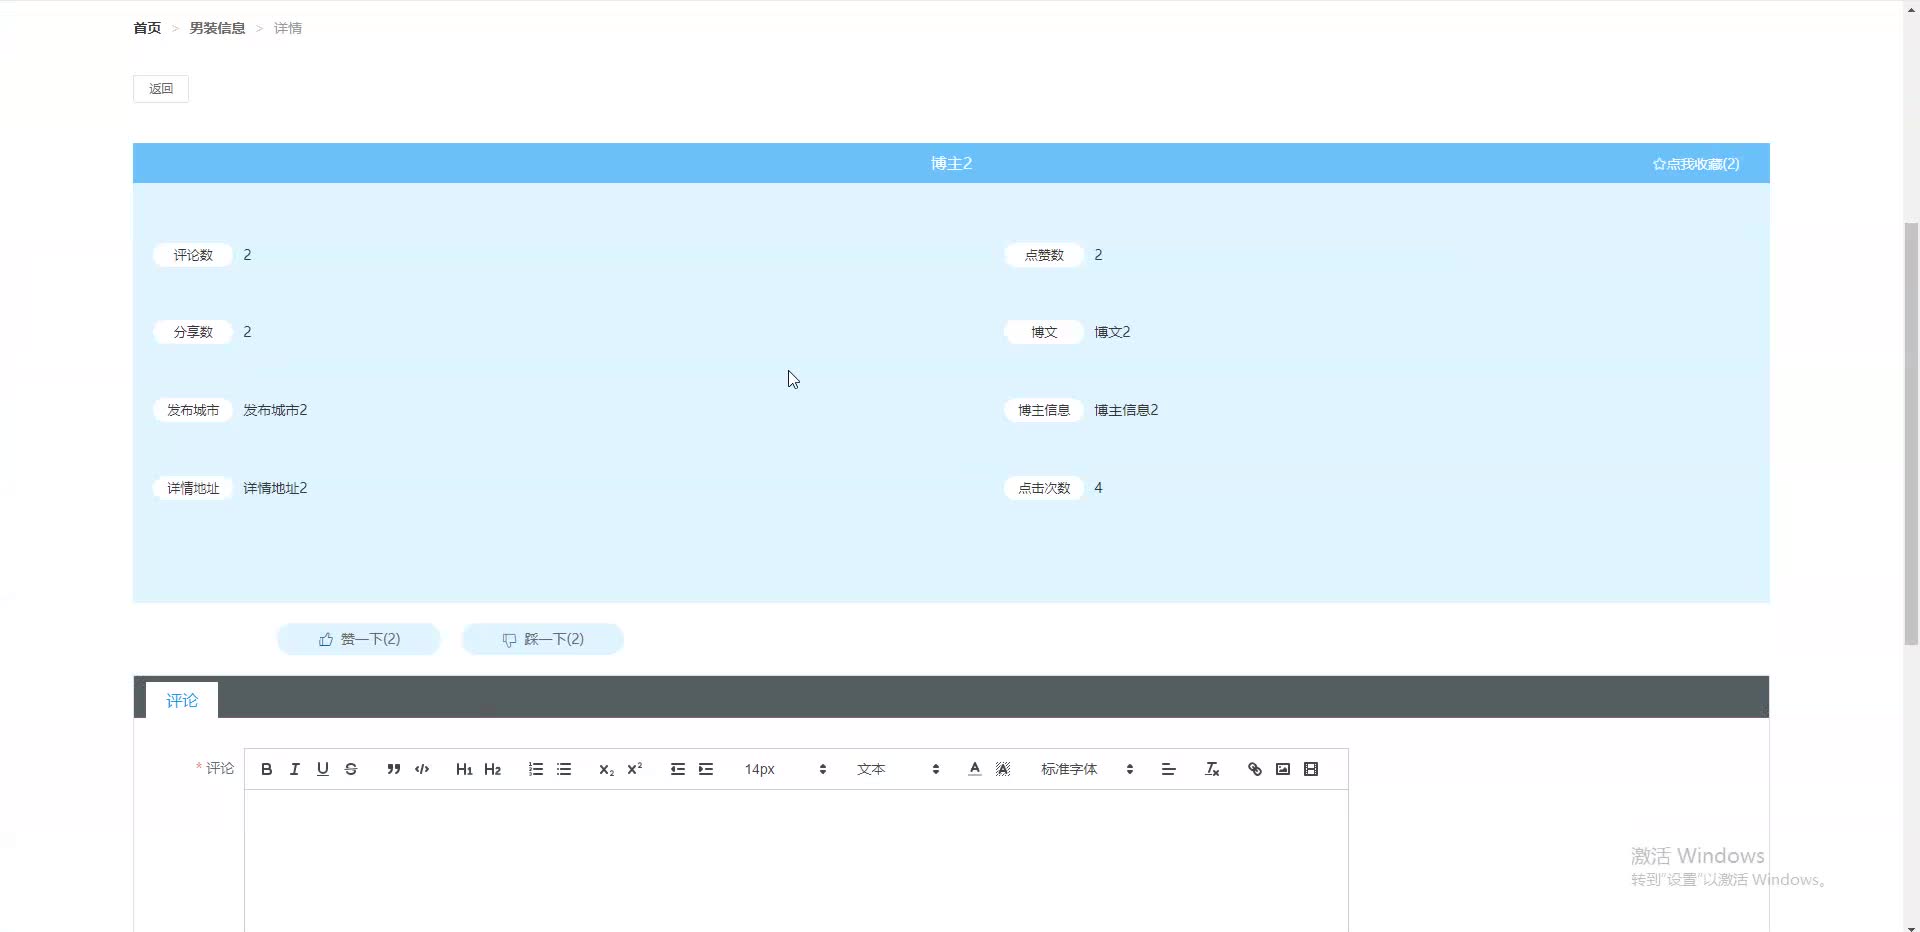Navigate to 男装信息 via breadcrumb
1920x932 pixels.
click(x=216, y=27)
